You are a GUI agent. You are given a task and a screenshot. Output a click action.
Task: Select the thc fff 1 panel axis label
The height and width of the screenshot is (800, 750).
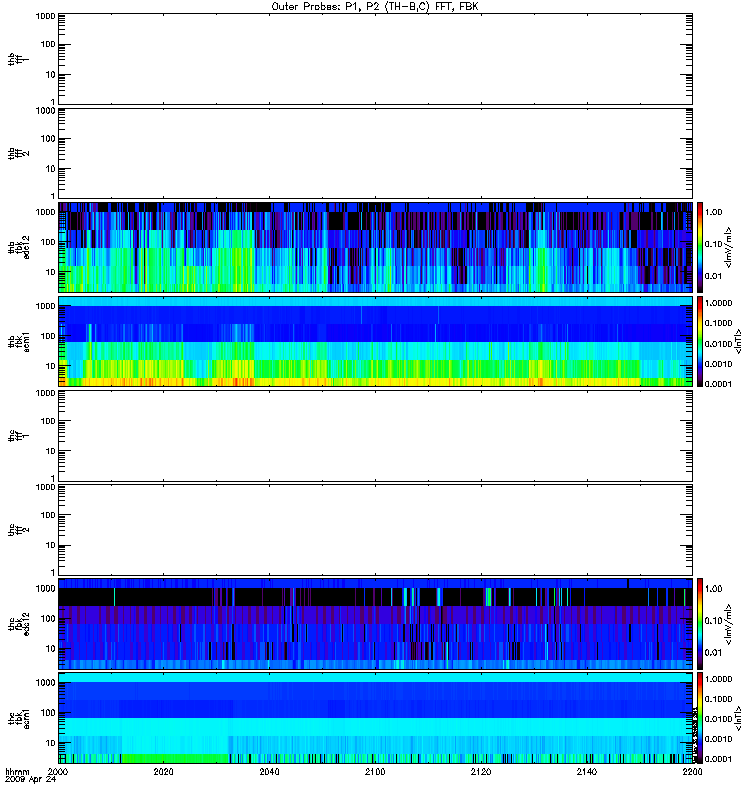pos(19,436)
